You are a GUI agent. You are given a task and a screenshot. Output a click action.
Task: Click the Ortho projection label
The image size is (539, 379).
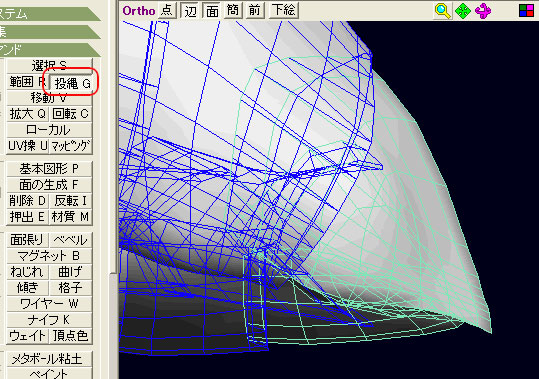[x=139, y=11]
